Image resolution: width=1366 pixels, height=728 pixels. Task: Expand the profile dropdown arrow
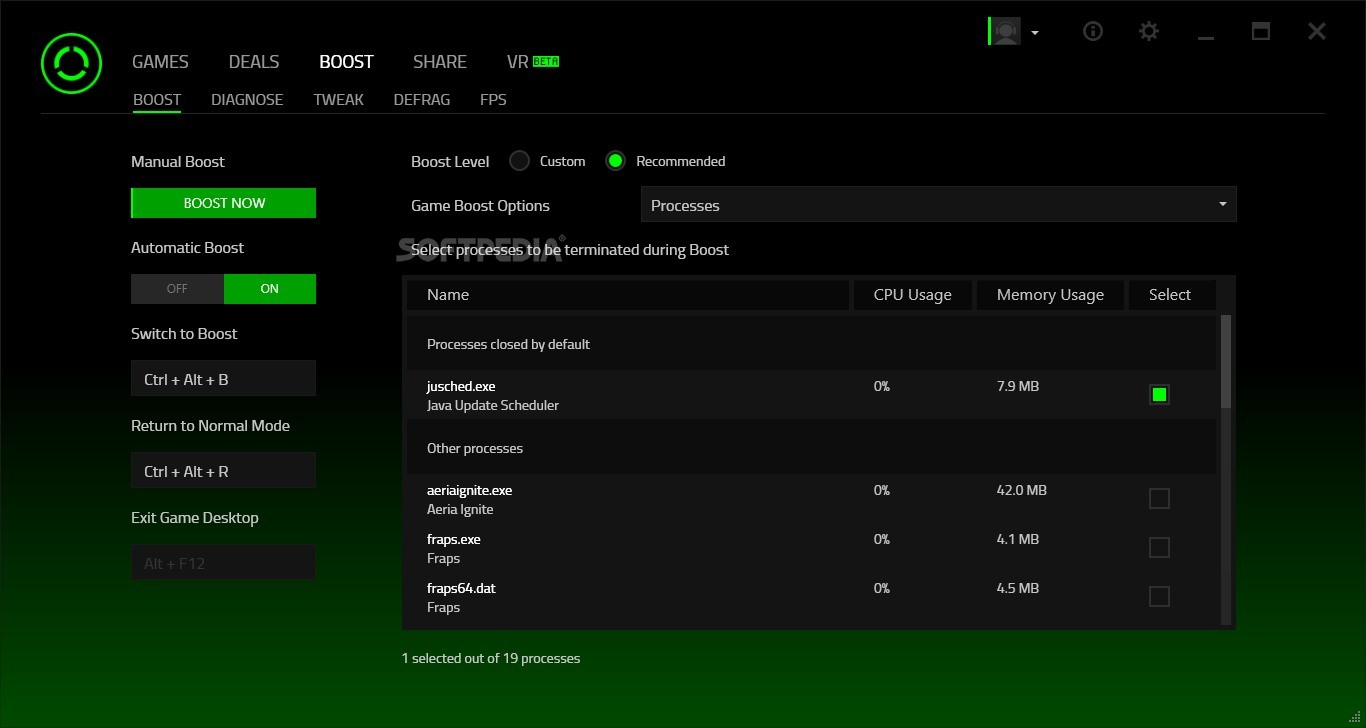tap(1035, 33)
